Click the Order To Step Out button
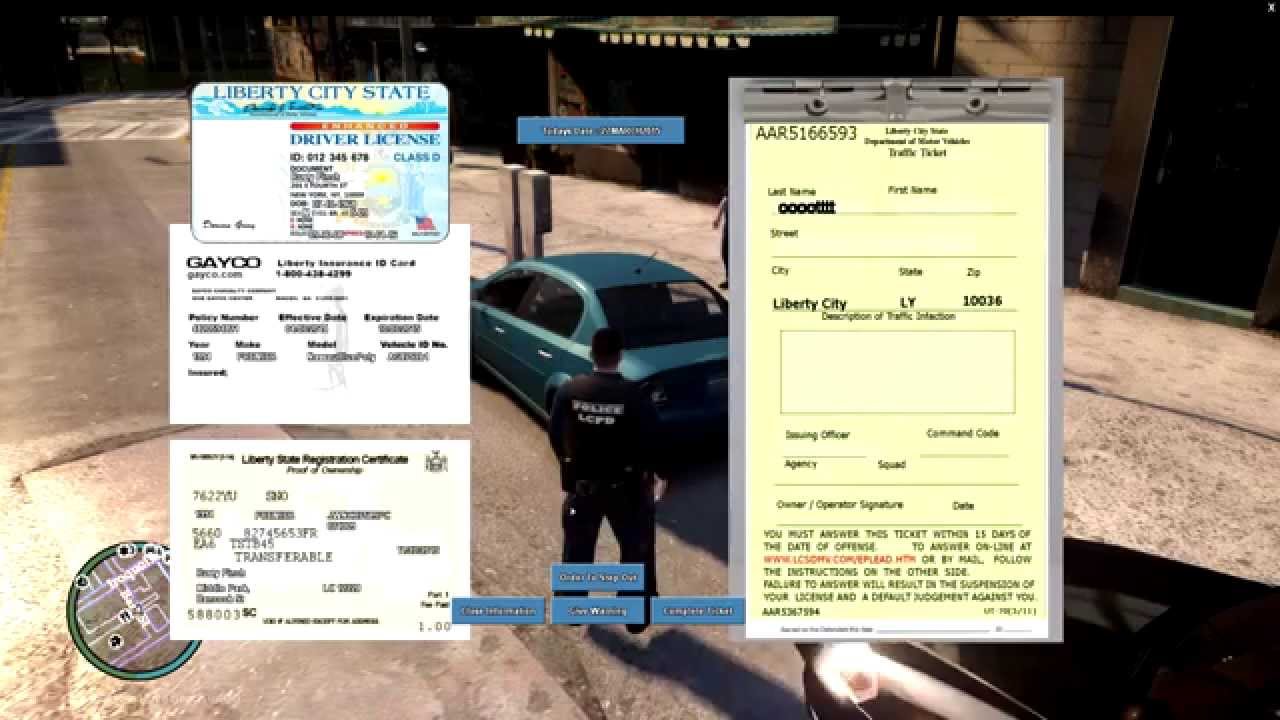The image size is (1280, 720). [598, 577]
